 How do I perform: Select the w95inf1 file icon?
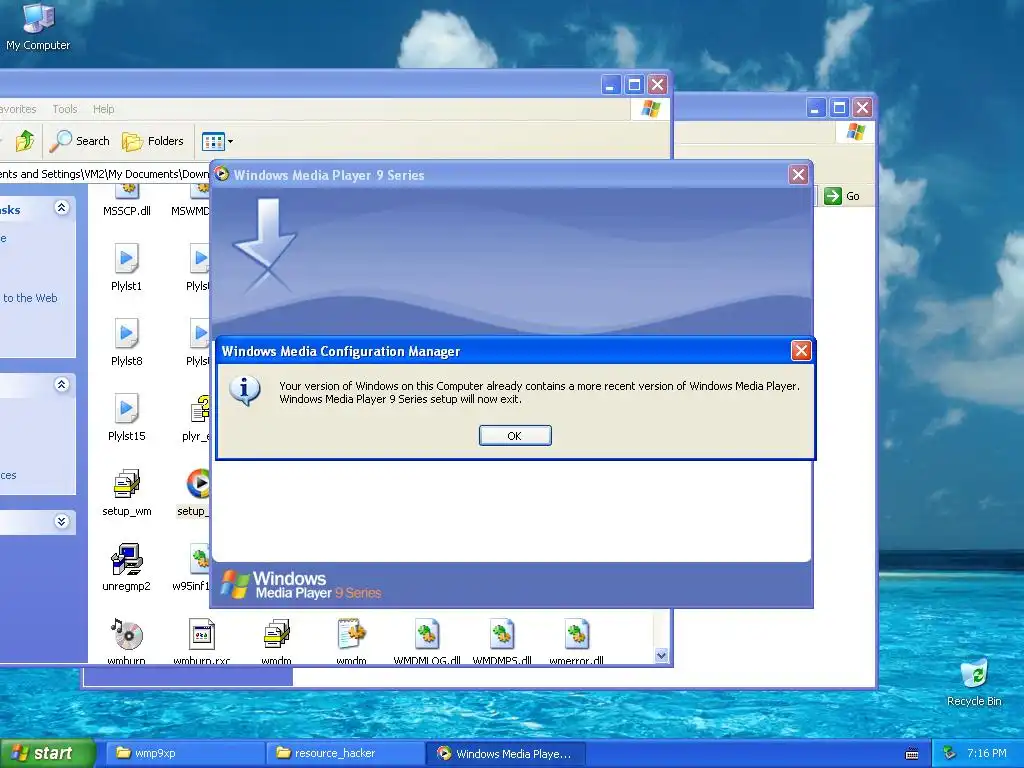[192, 568]
